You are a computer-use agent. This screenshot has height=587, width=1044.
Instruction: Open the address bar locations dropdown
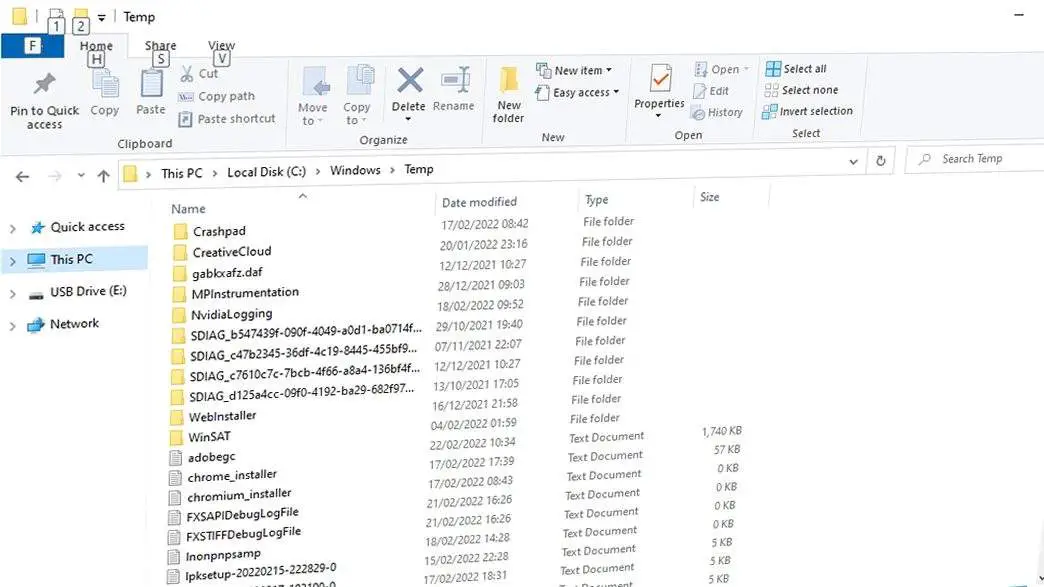point(853,161)
